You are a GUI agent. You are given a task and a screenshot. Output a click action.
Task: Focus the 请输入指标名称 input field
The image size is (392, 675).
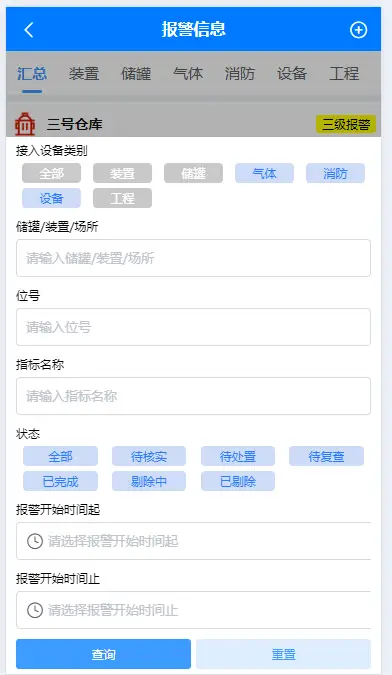point(193,396)
